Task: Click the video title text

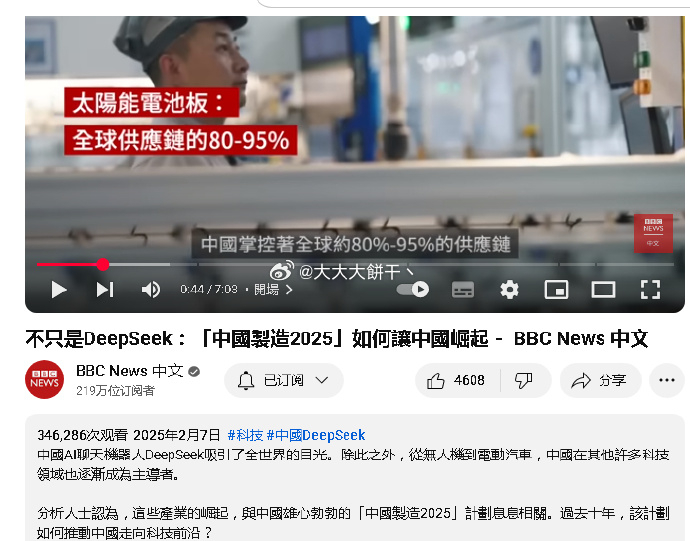Action: (x=337, y=339)
